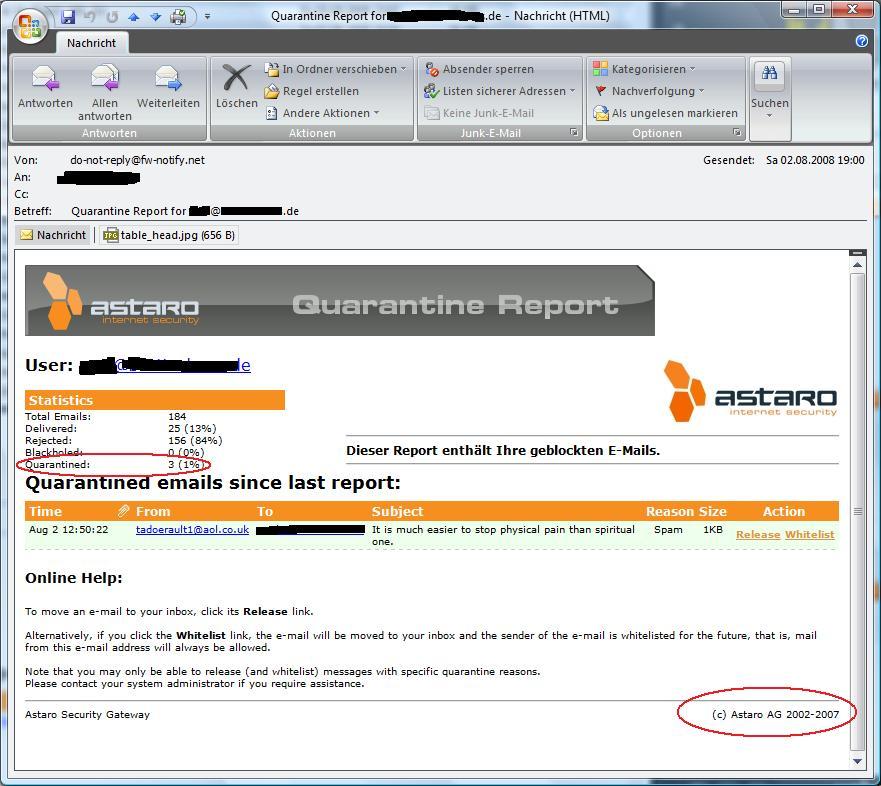Screen dimensions: 881x786
Task: Open the Kategorisieren dropdown
Action: pyautogui.click(x=644, y=69)
